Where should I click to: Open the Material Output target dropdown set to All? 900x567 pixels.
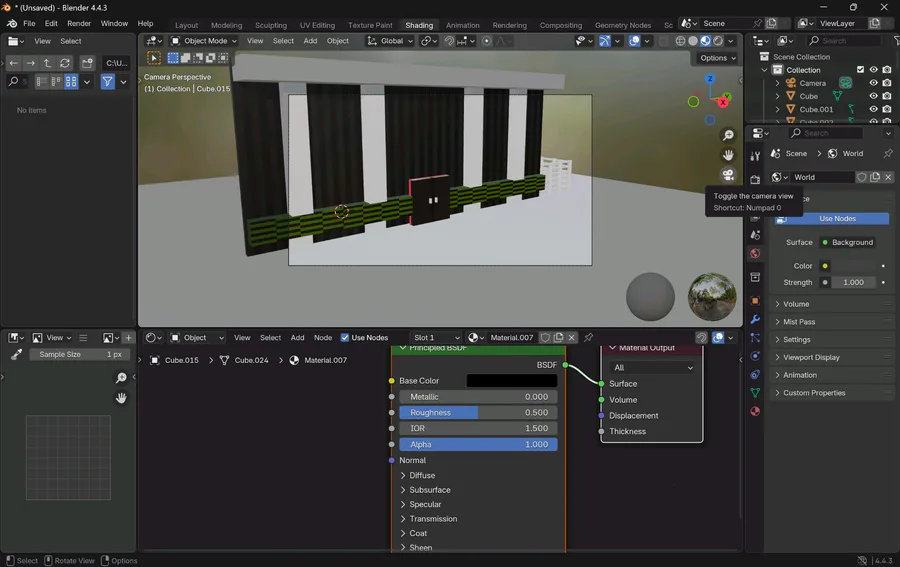pos(653,367)
